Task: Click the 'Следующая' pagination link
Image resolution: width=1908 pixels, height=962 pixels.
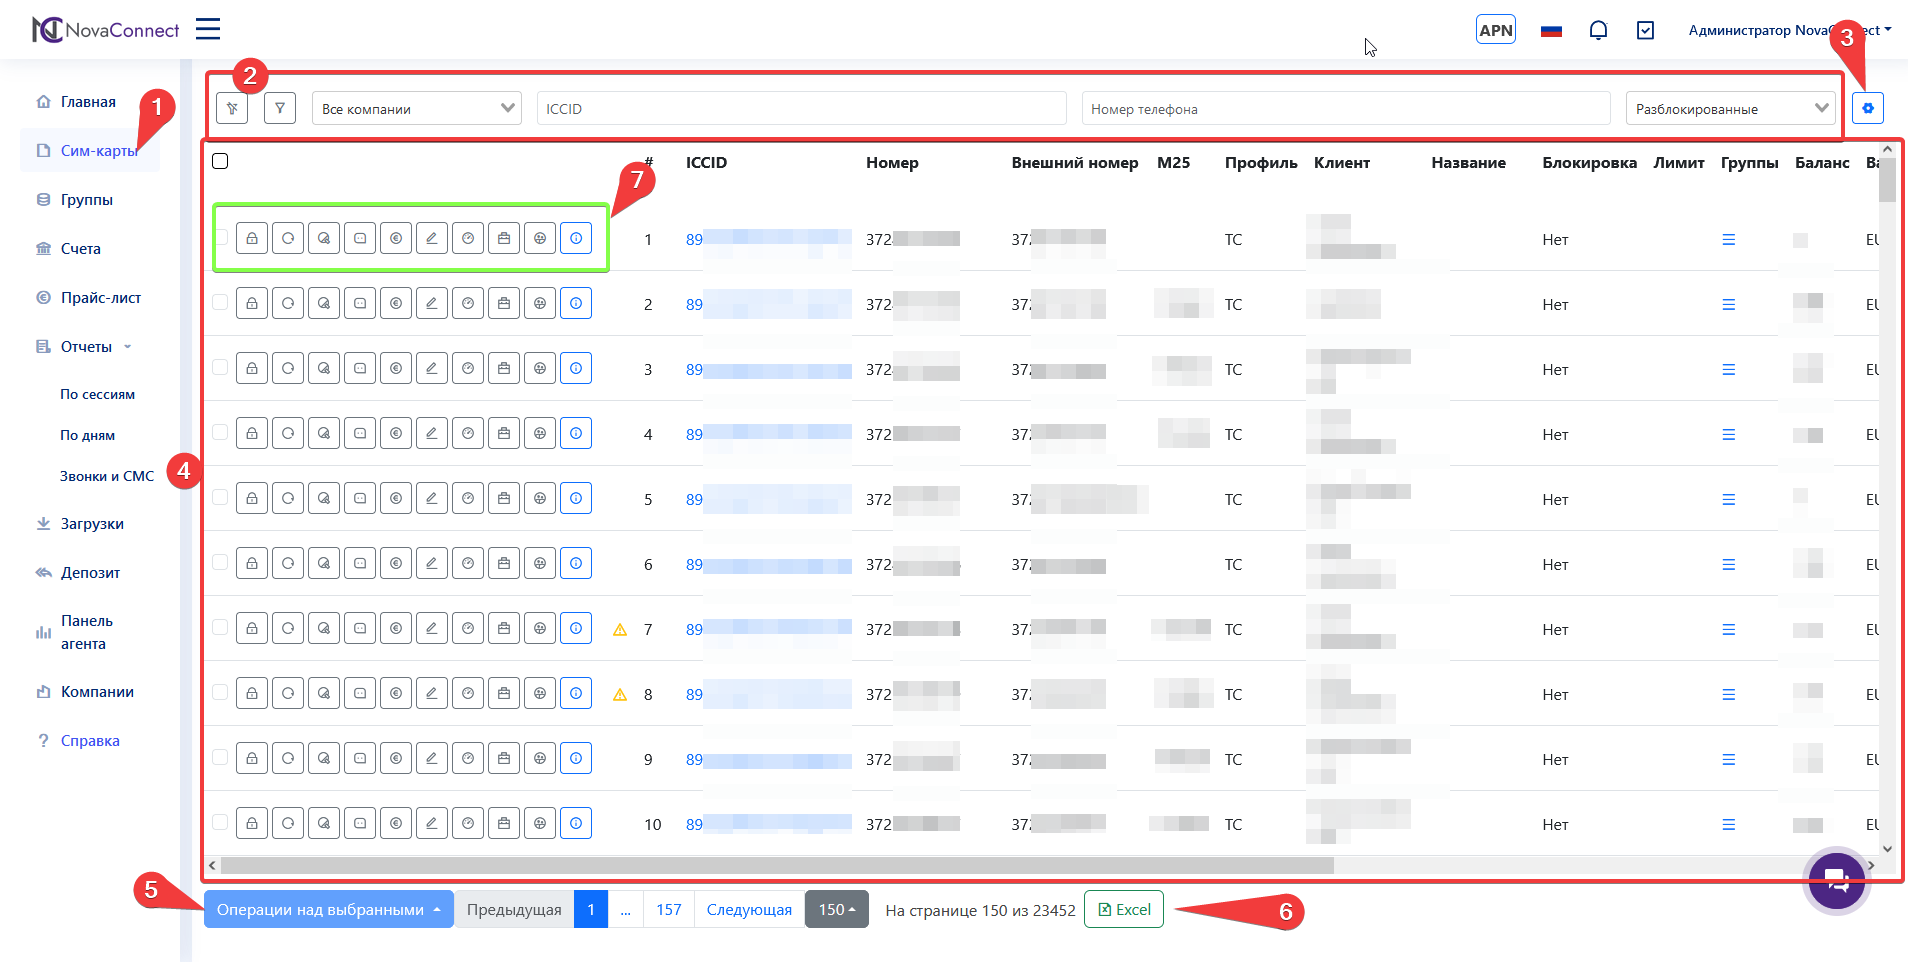Action: [749, 909]
